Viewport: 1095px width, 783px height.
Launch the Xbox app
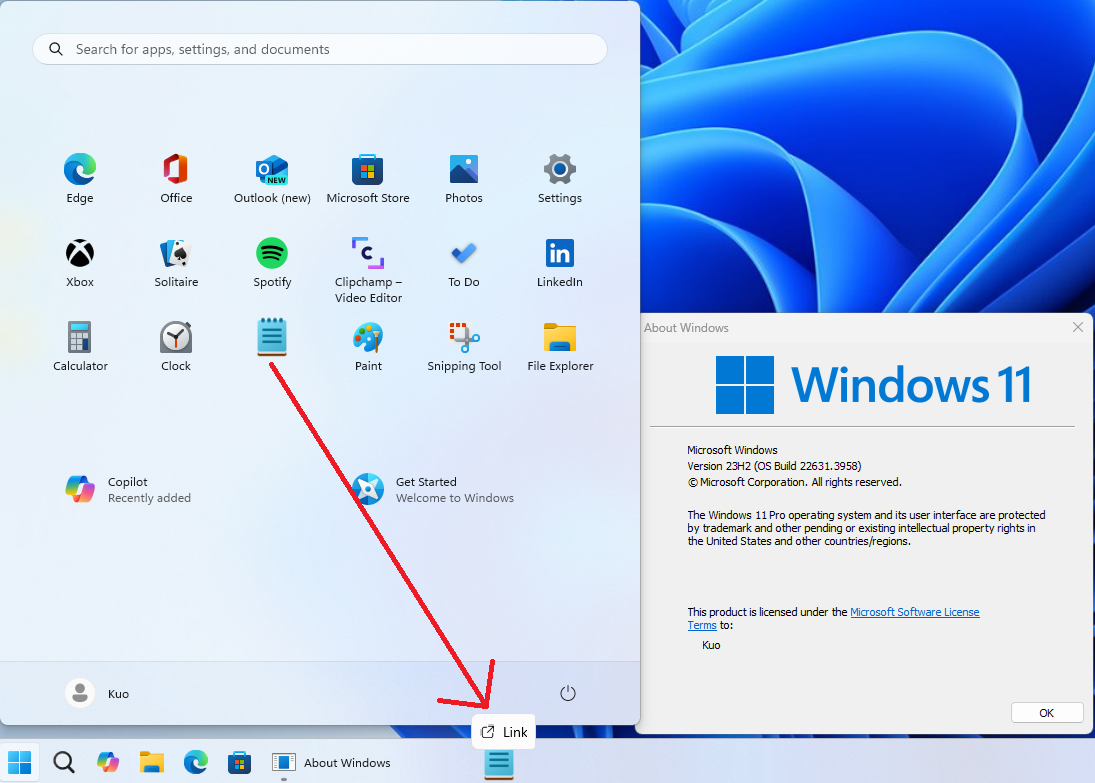[80, 263]
